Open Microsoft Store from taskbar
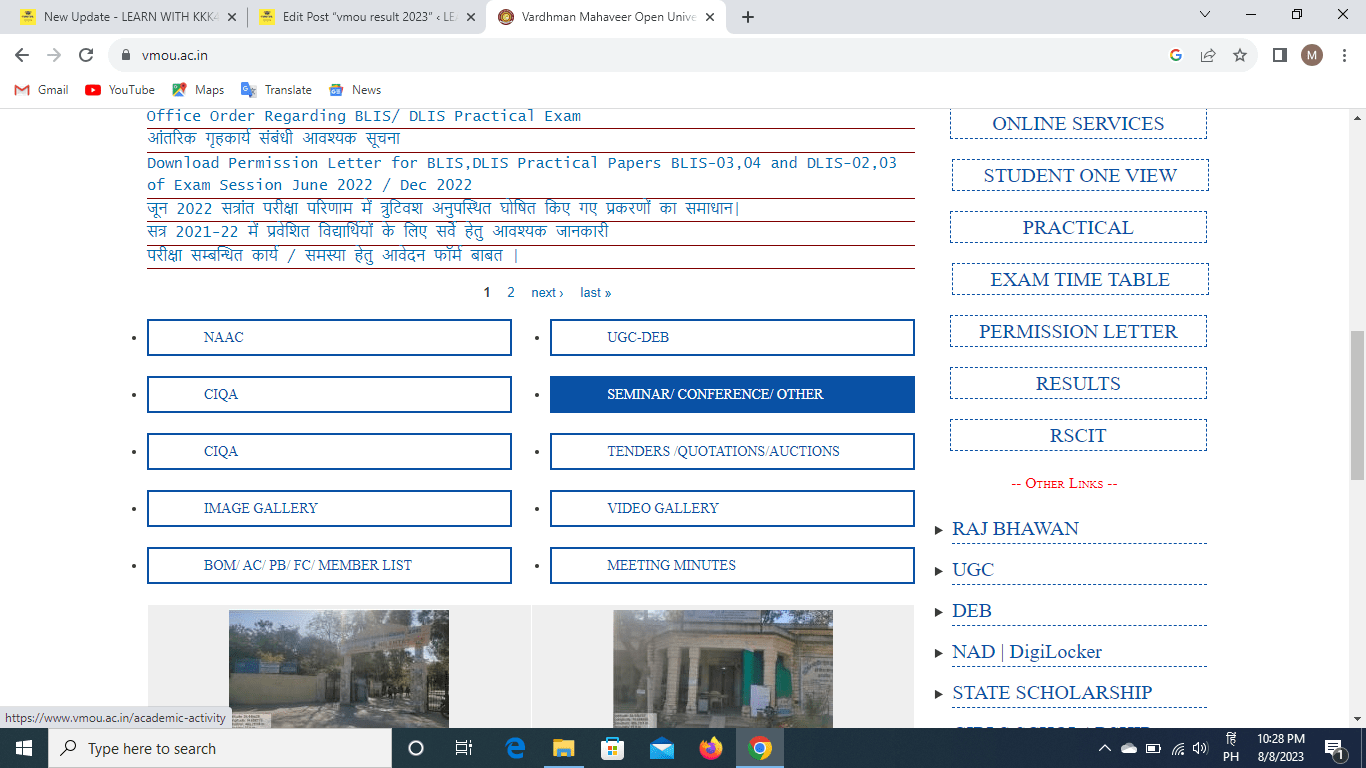This screenshot has width=1366, height=768. [613, 748]
